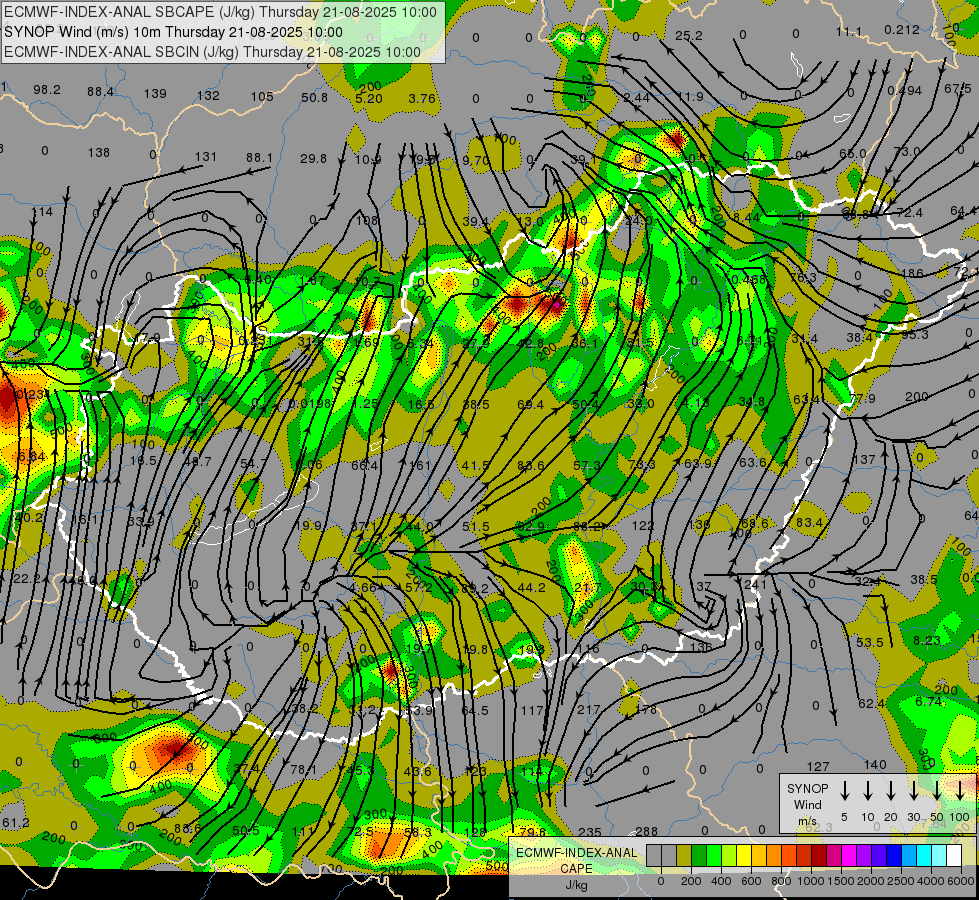The width and height of the screenshot is (979, 900).
Task: Click the m/s unit in wind legend
Action: click(x=807, y=821)
